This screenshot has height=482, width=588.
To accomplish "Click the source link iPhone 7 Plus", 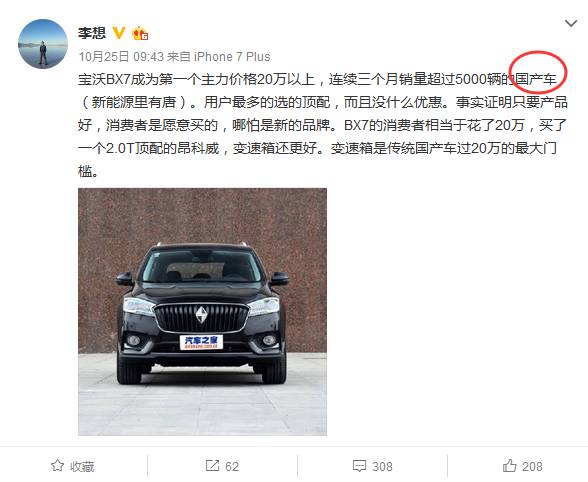I will [232, 57].
